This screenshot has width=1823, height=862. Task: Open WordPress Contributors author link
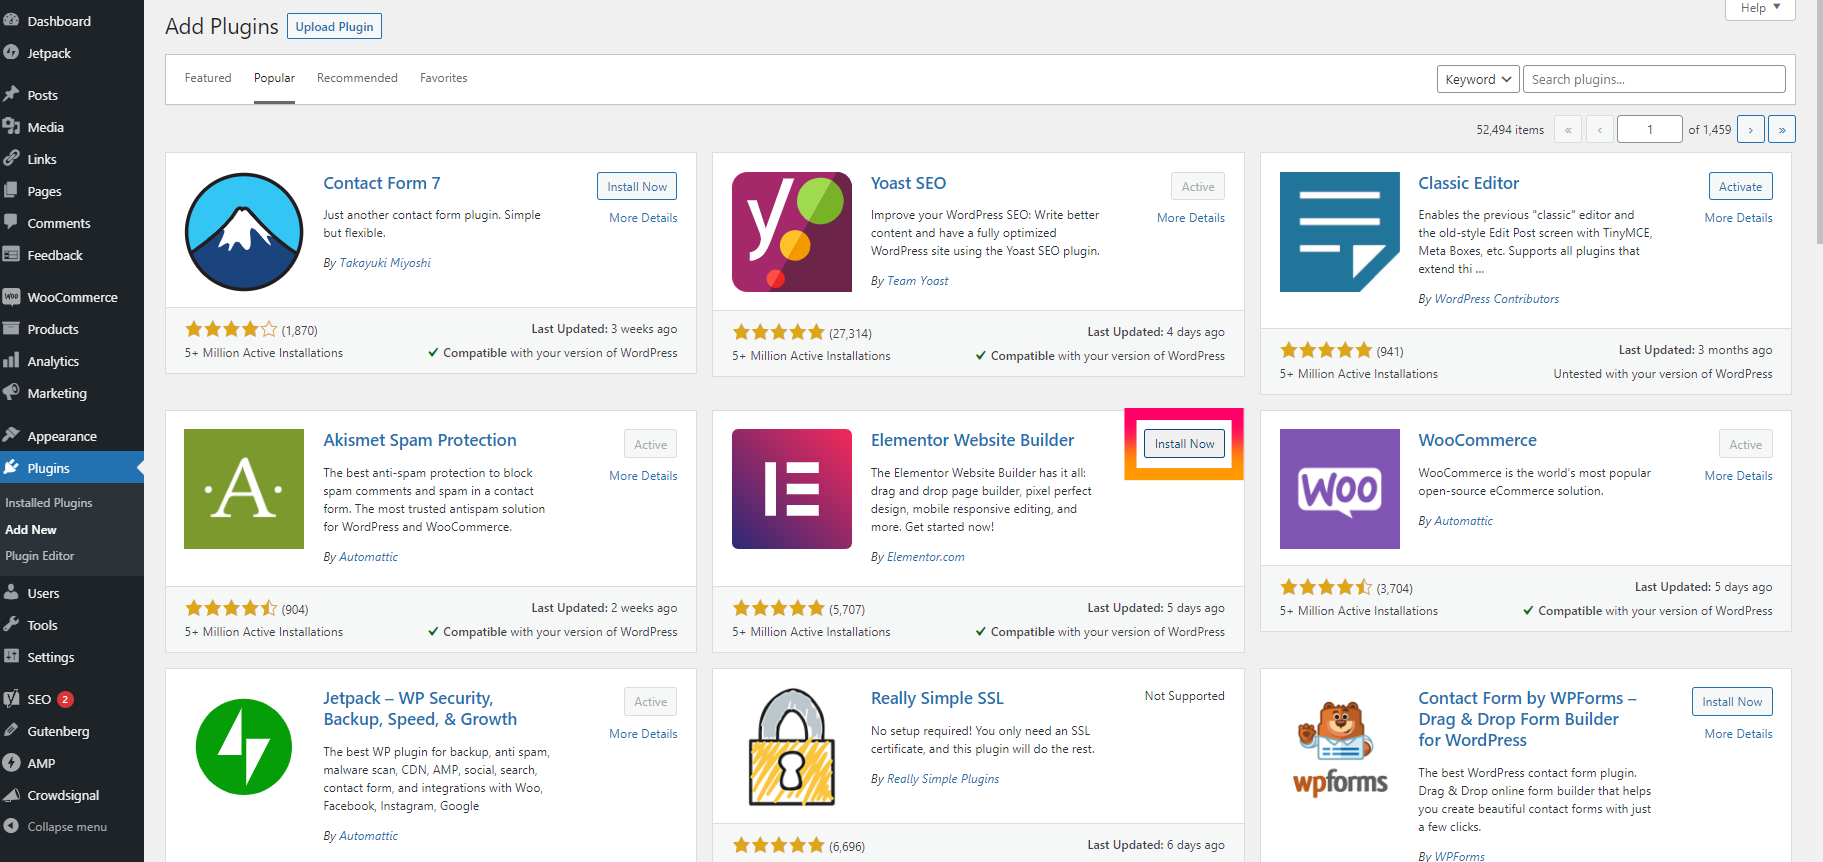coord(1496,299)
